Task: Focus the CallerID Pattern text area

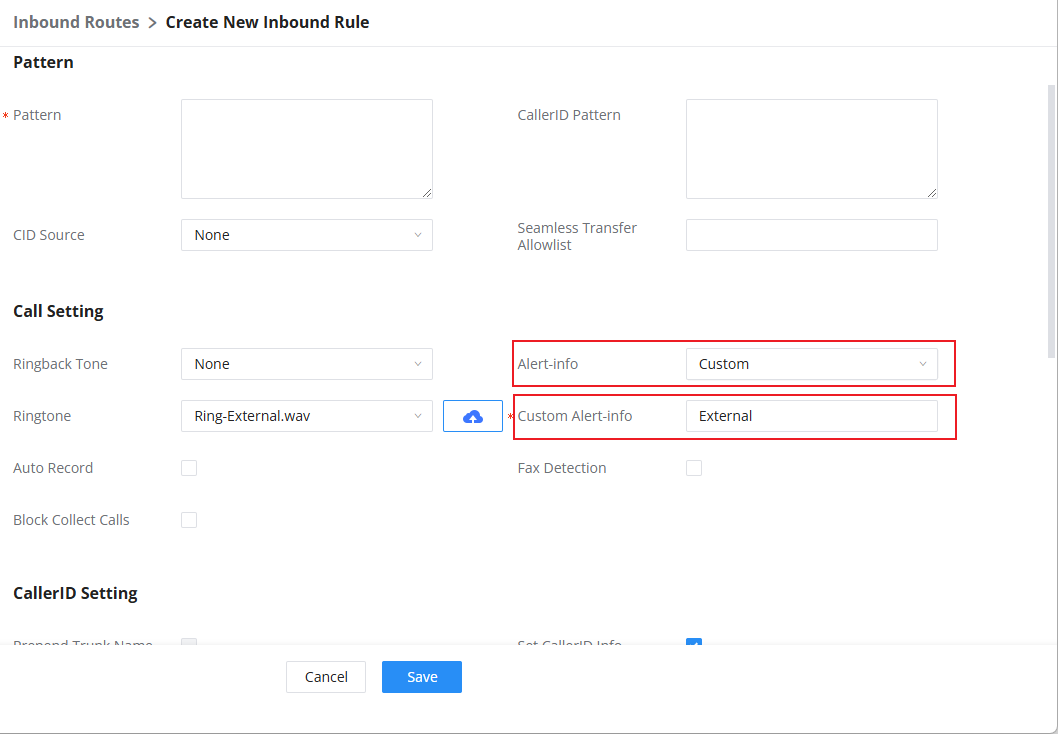Action: click(812, 149)
